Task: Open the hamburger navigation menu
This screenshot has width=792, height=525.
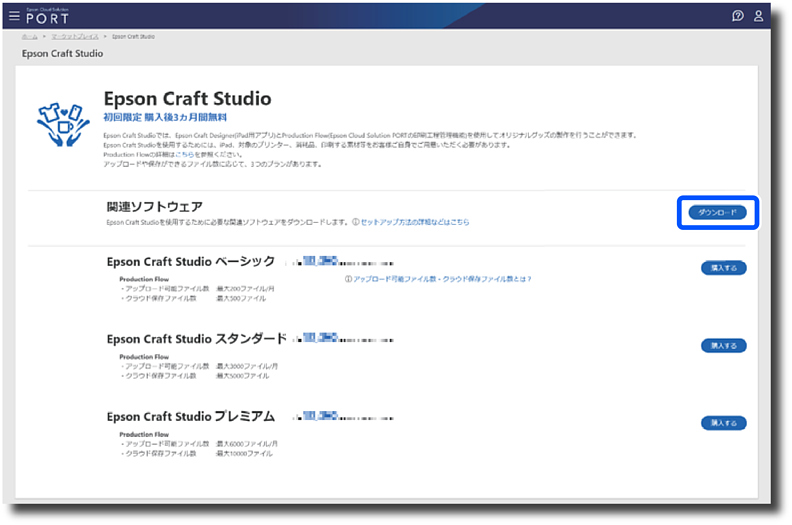Action: [14, 16]
